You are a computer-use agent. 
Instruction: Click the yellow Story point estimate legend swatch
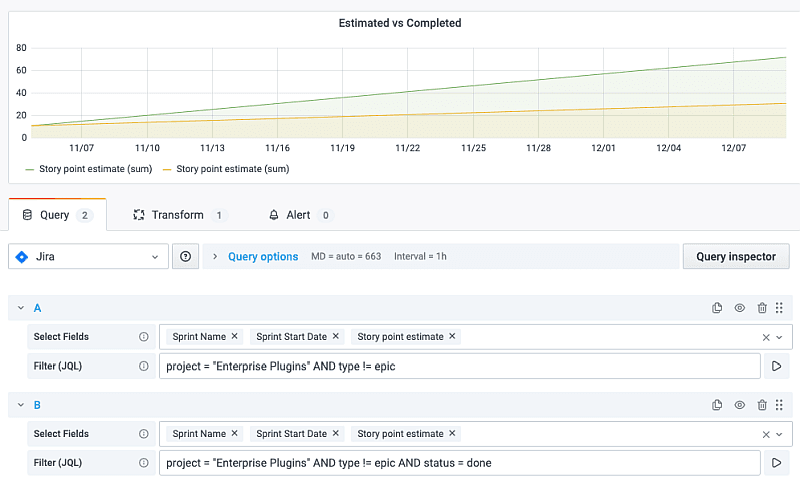(x=168, y=169)
